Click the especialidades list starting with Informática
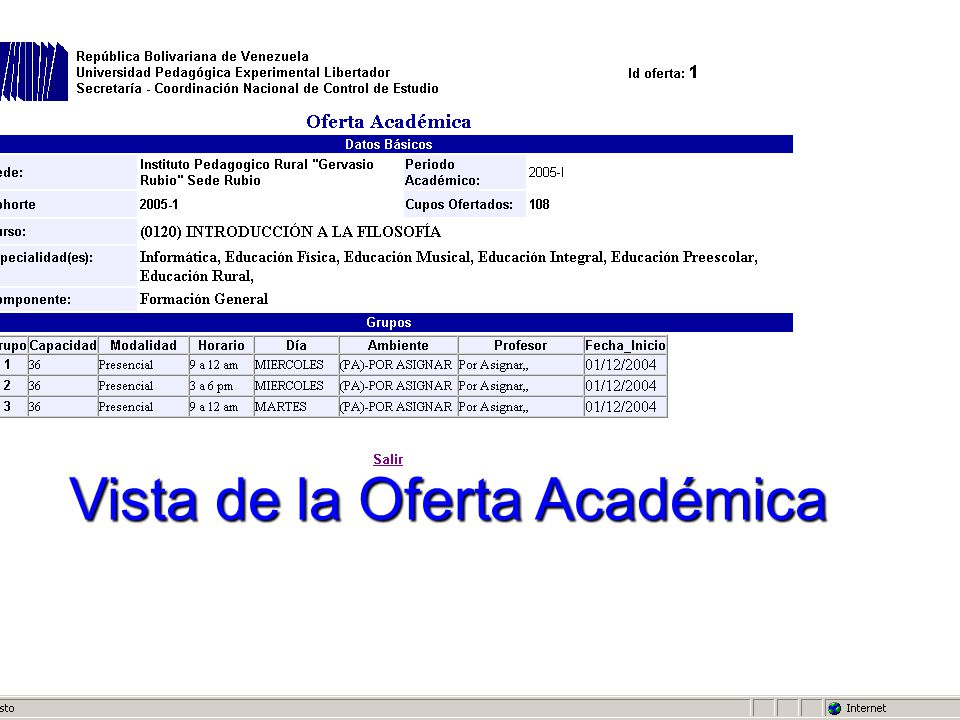Viewport: 960px width, 720px height. pyautogui.click(x=449, y=266)
